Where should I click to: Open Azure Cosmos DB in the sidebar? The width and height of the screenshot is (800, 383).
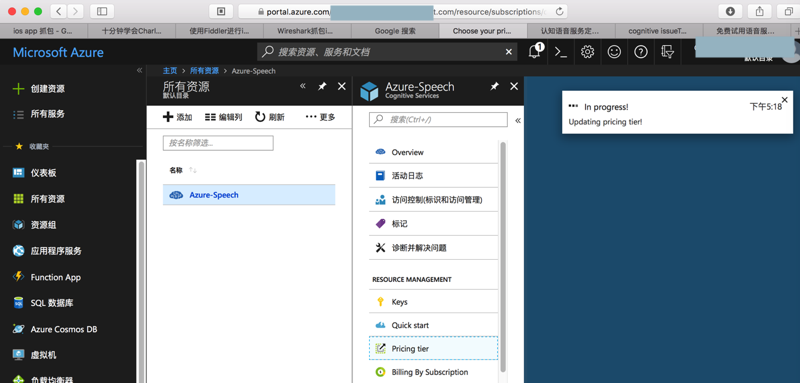55,329
